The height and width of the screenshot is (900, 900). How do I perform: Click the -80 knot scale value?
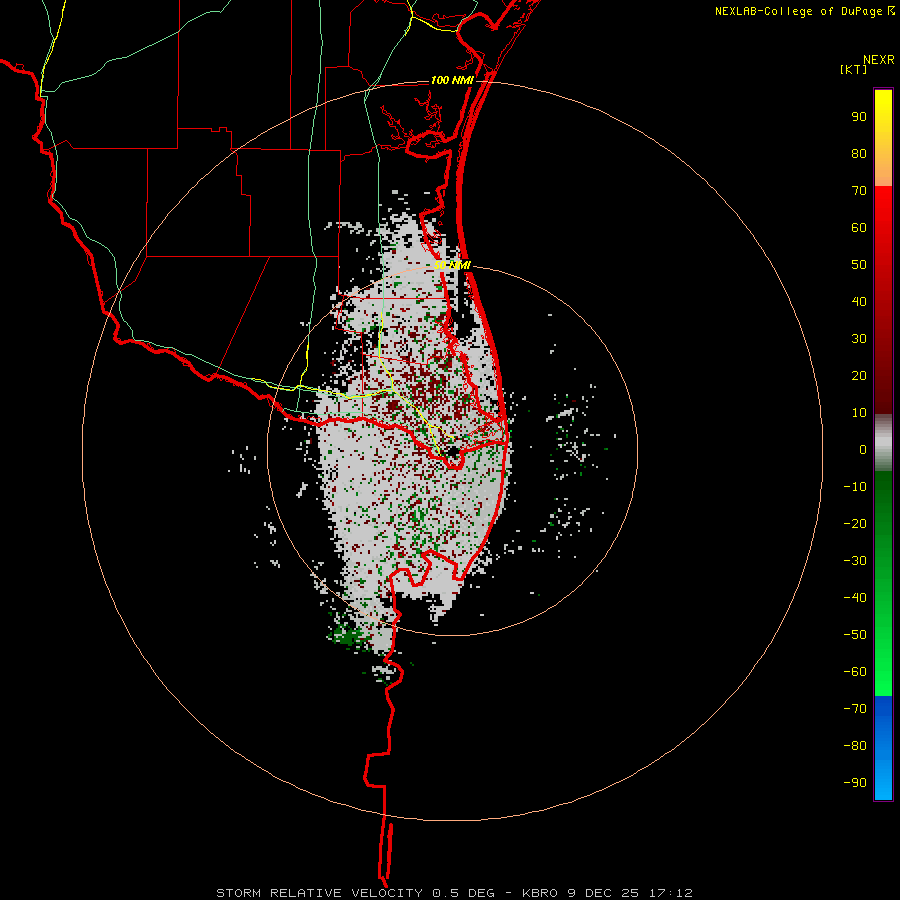pos(855,746)
